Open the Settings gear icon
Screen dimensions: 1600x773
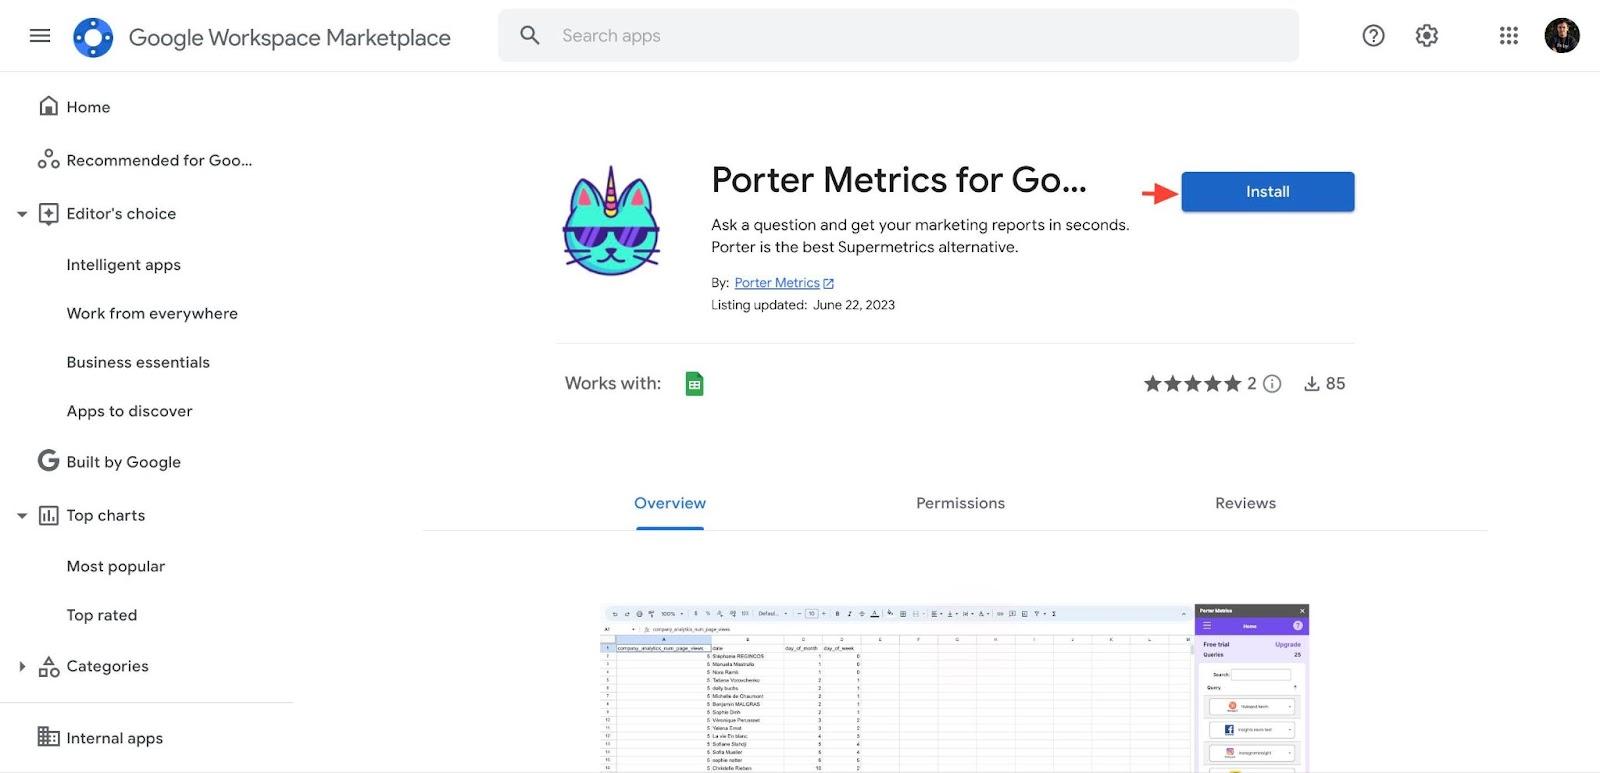tap(1427, 36)
